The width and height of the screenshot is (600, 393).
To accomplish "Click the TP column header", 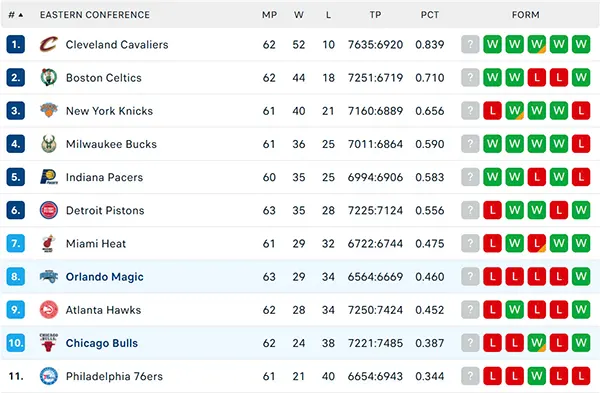I will tap(375, 15).
